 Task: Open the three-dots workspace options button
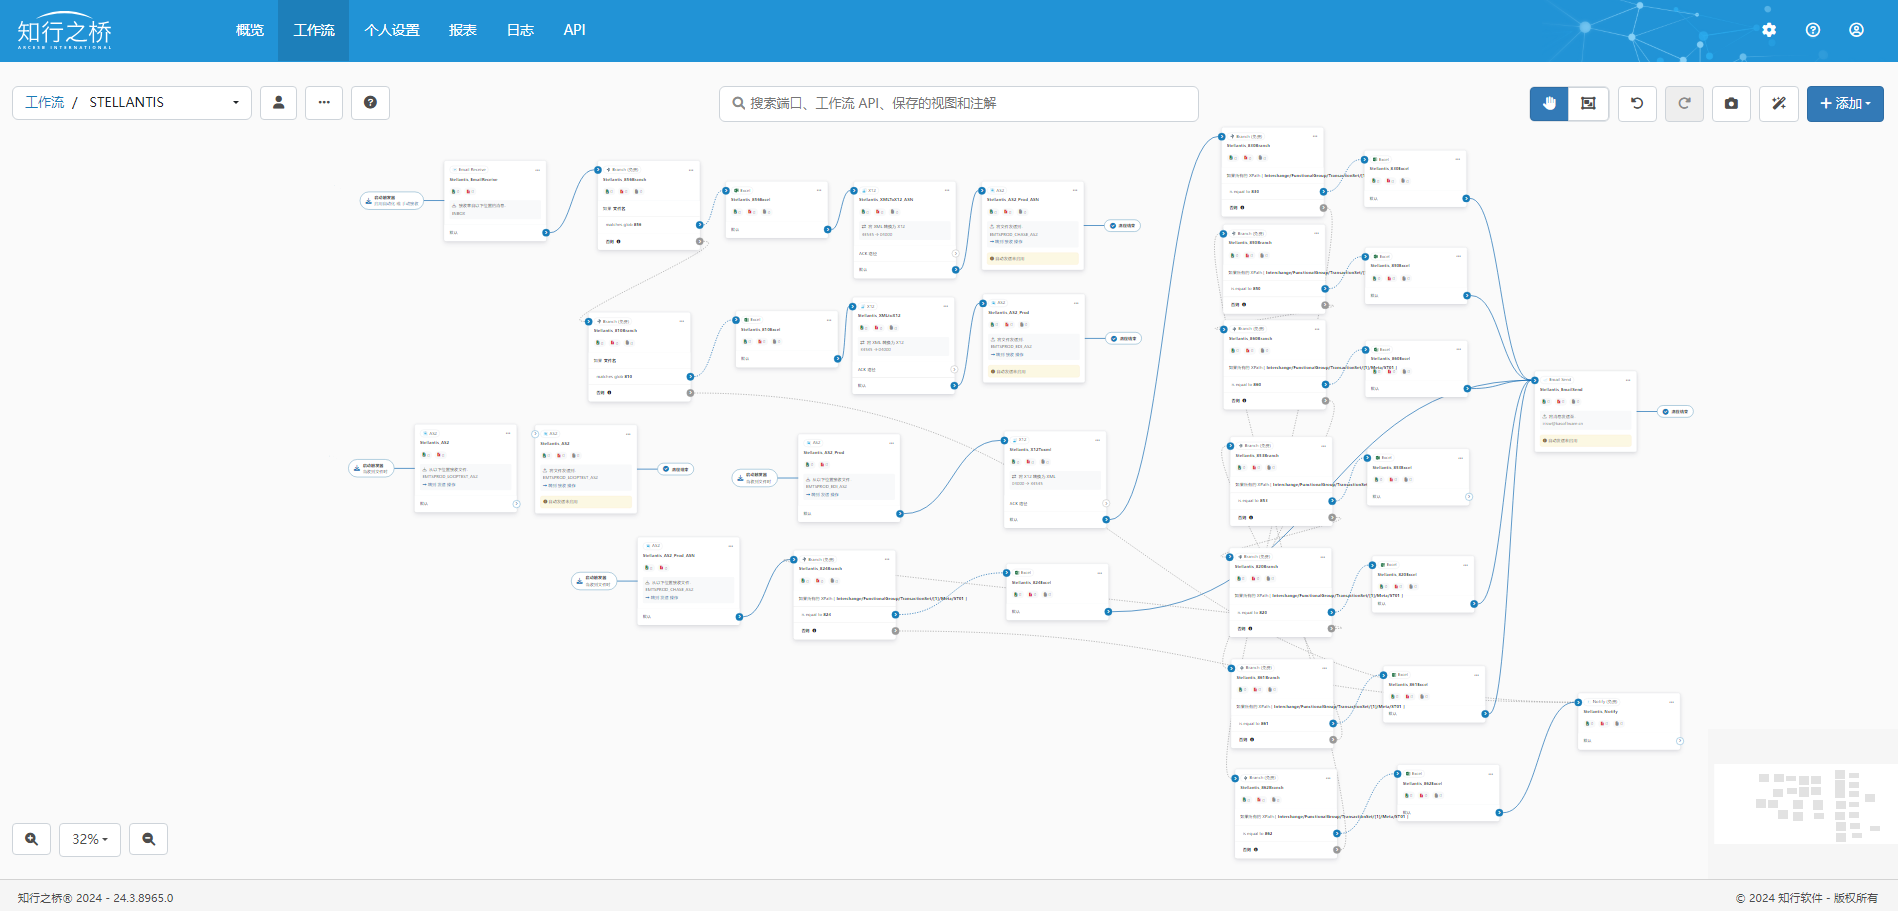324,103
